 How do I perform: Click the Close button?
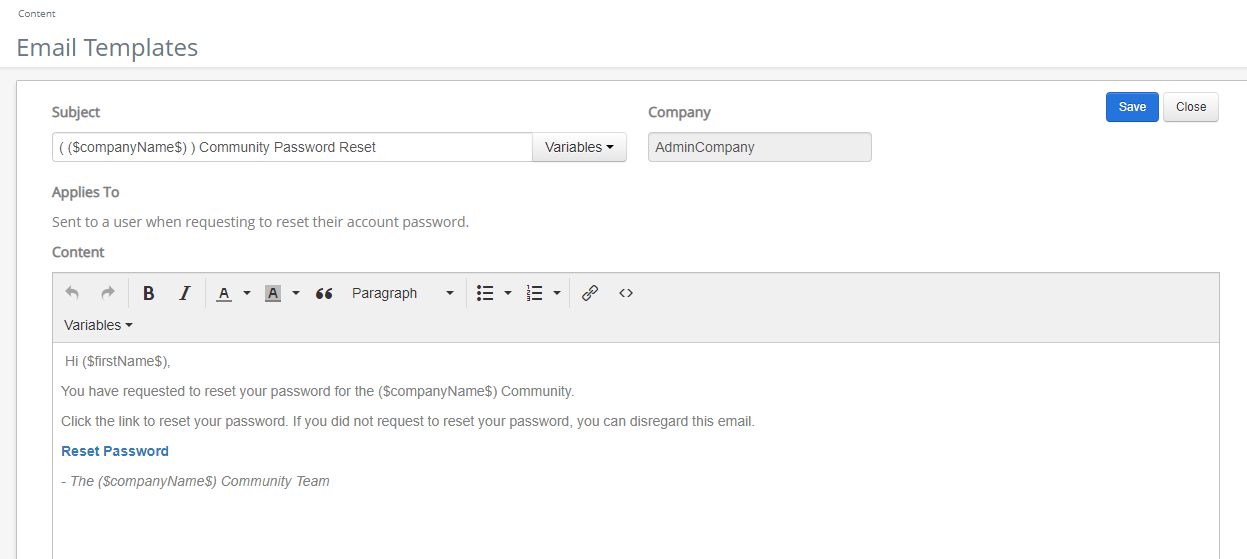tap(1190, 107)
